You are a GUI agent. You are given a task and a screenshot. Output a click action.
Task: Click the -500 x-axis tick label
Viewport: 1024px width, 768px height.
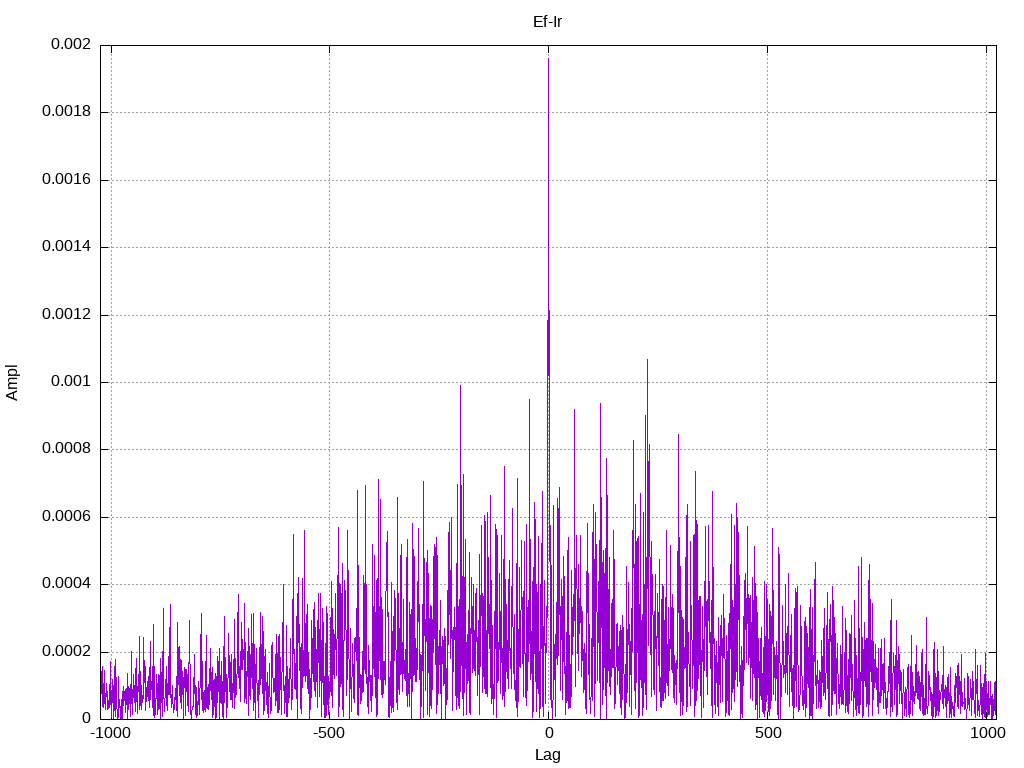click(x=328, y=733)
